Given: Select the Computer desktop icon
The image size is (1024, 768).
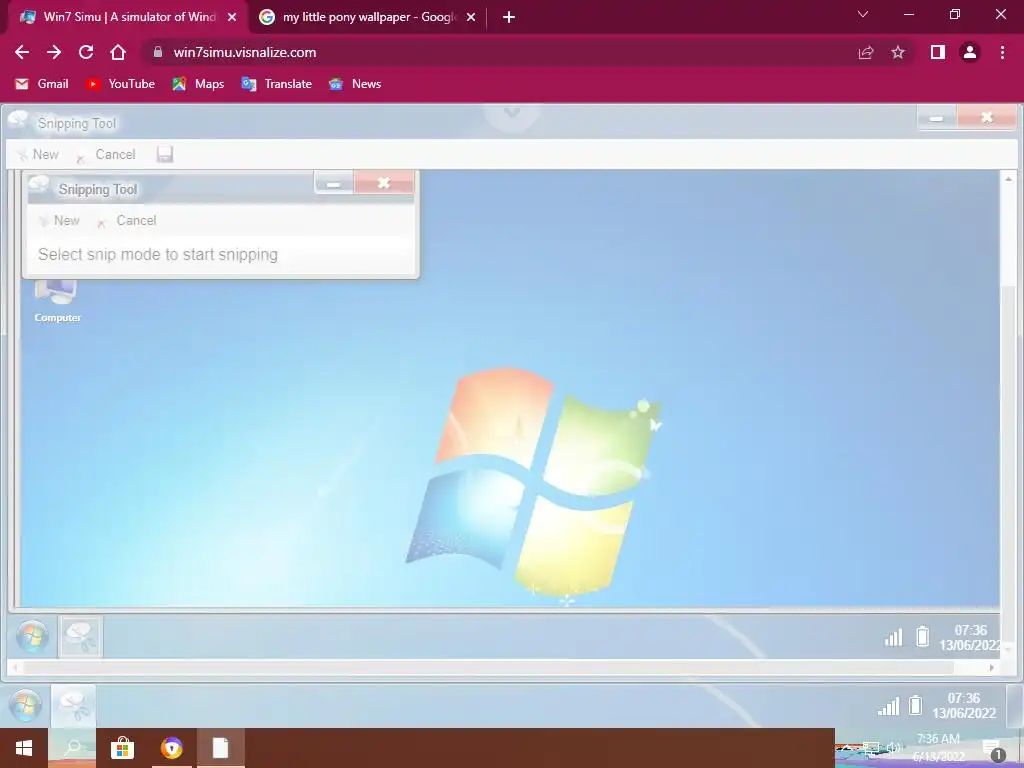Looking at the screenshot, I should click(x=57, y=301).
